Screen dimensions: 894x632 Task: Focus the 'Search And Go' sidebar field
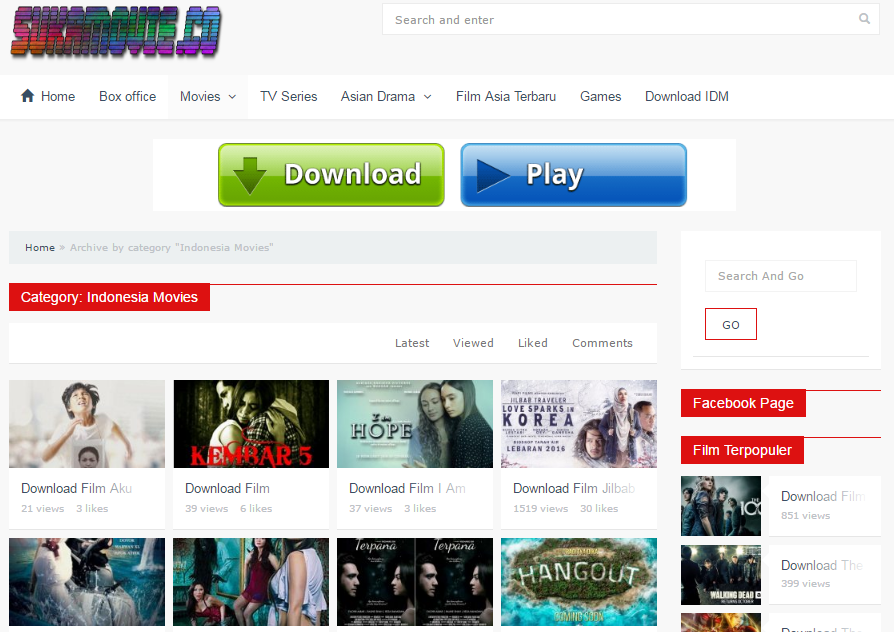[781, 276]
